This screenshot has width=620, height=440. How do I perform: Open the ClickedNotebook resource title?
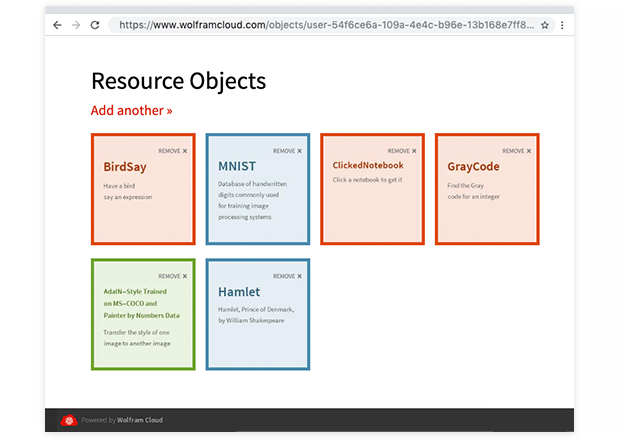pyautogui.click(x=368, y=165)
